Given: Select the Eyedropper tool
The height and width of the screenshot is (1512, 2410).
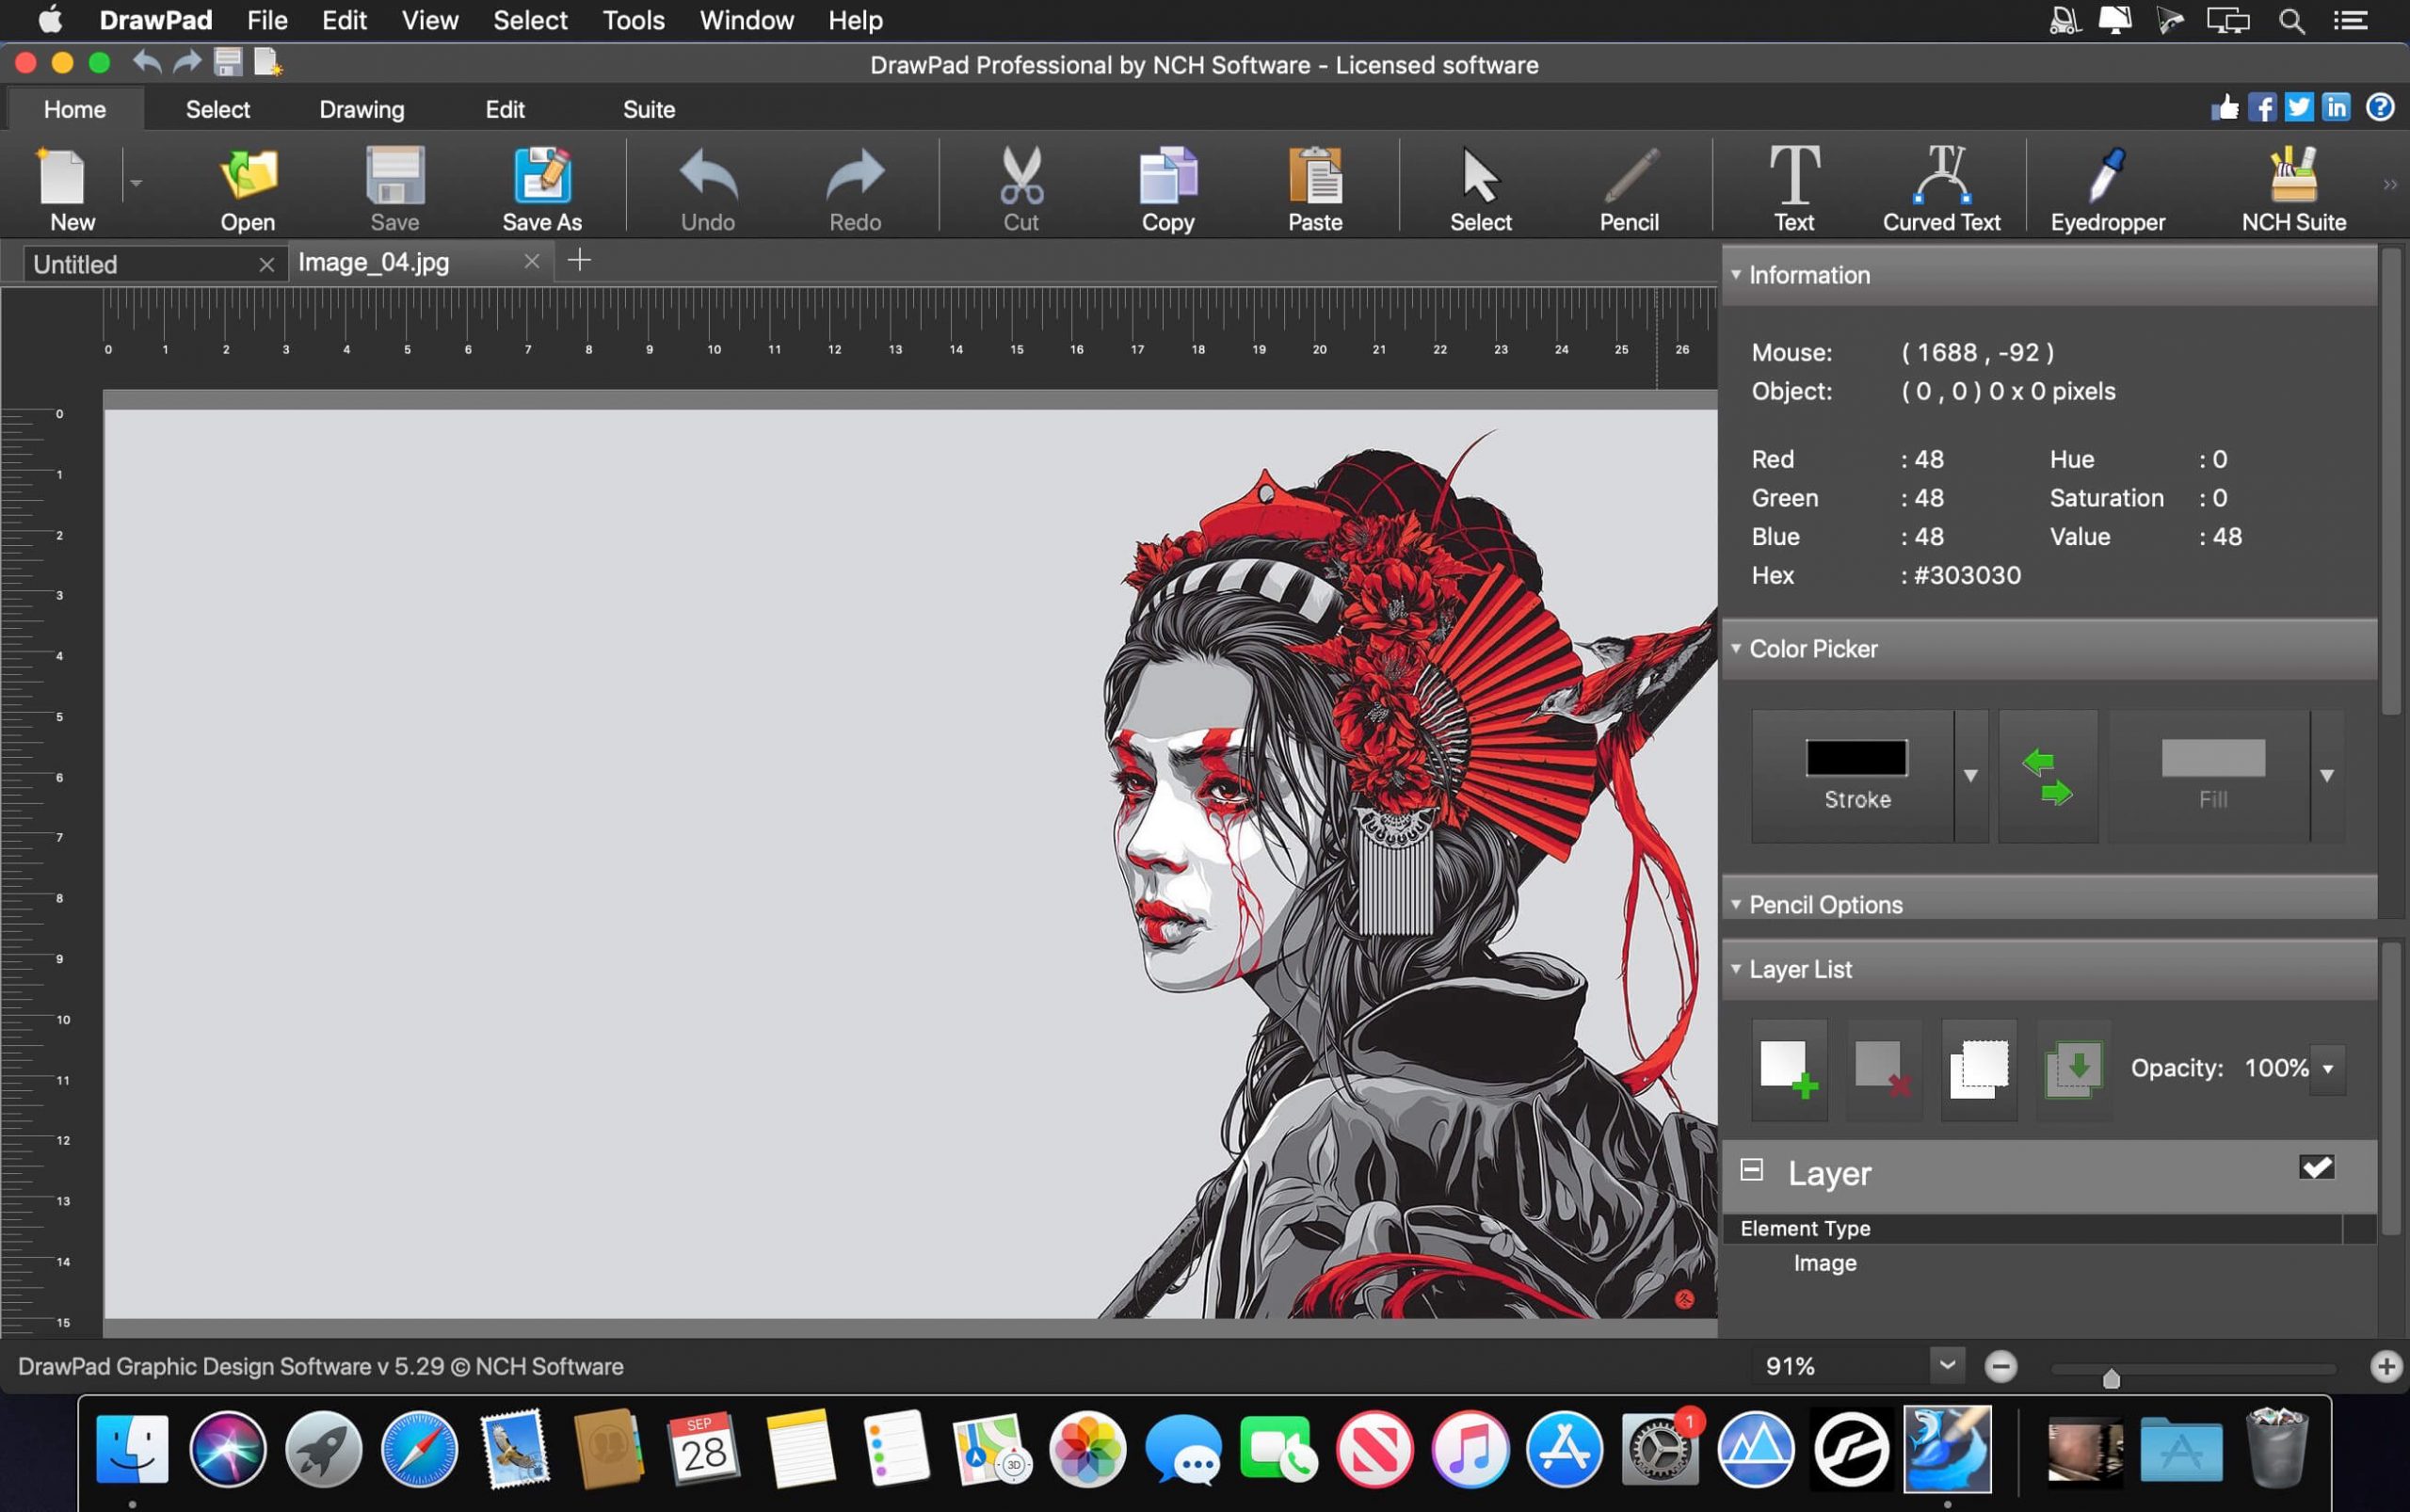Looking at the screenshot, I should [2107, 188].
